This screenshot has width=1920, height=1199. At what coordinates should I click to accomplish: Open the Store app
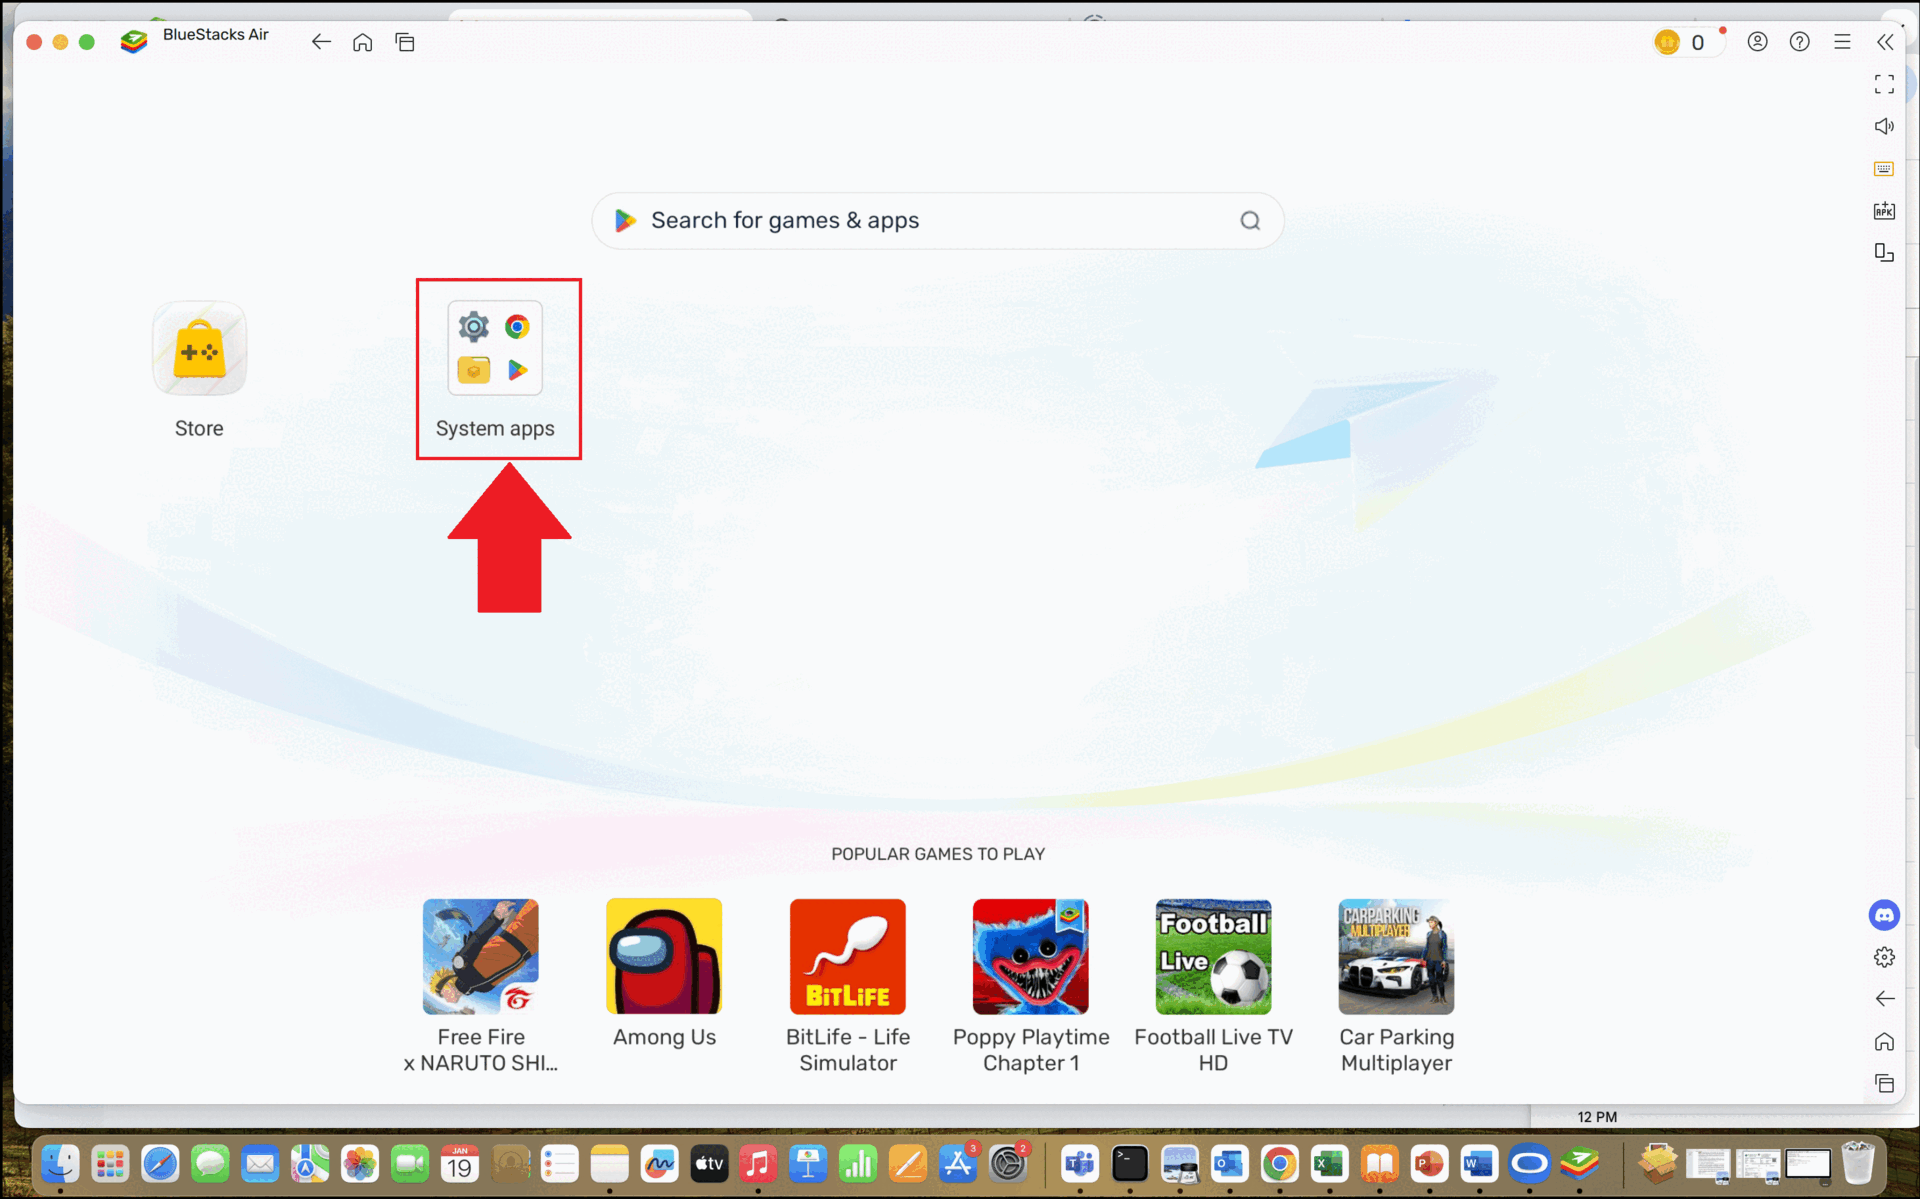pyautogui.click(x=199, y=350)
